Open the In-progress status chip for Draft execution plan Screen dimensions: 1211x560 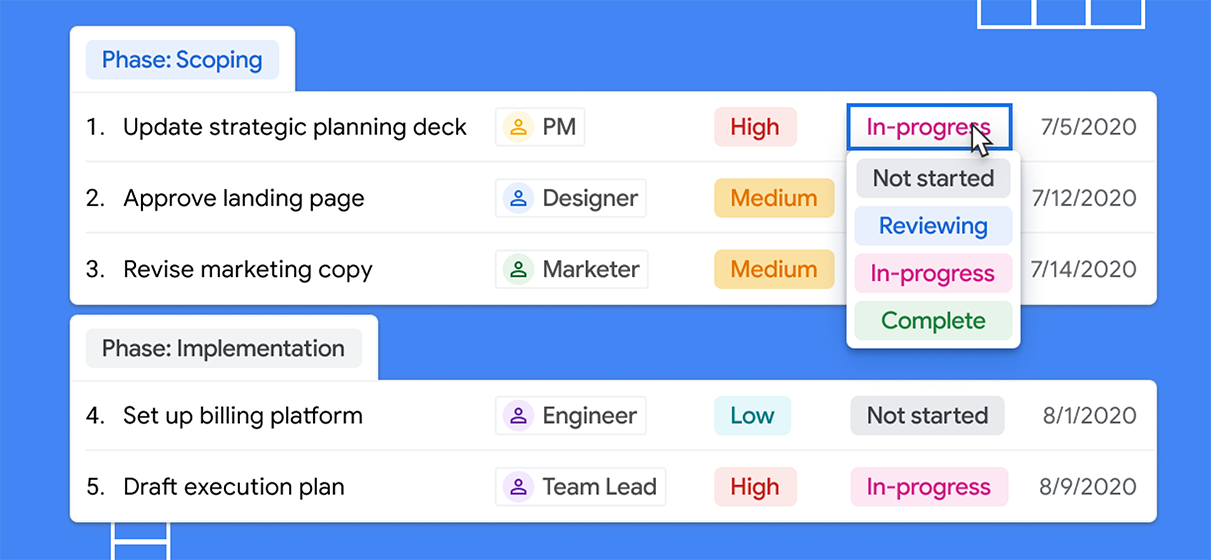929,487
